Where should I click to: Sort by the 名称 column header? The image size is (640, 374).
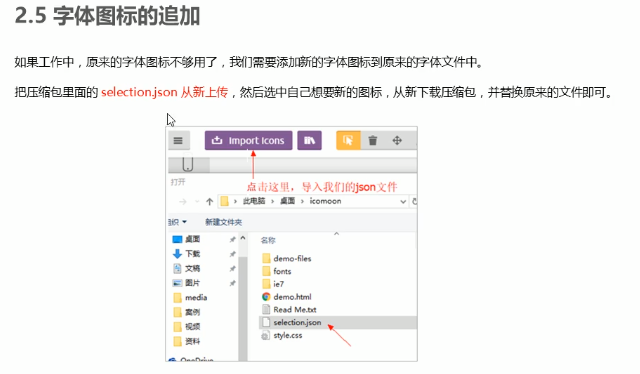point(268,240)
